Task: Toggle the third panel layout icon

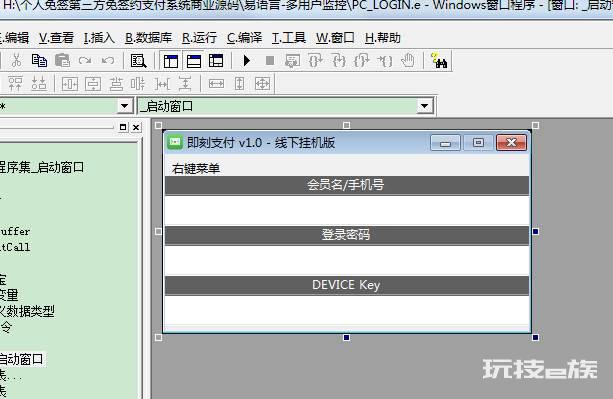Action: click(x=216, y=61)
